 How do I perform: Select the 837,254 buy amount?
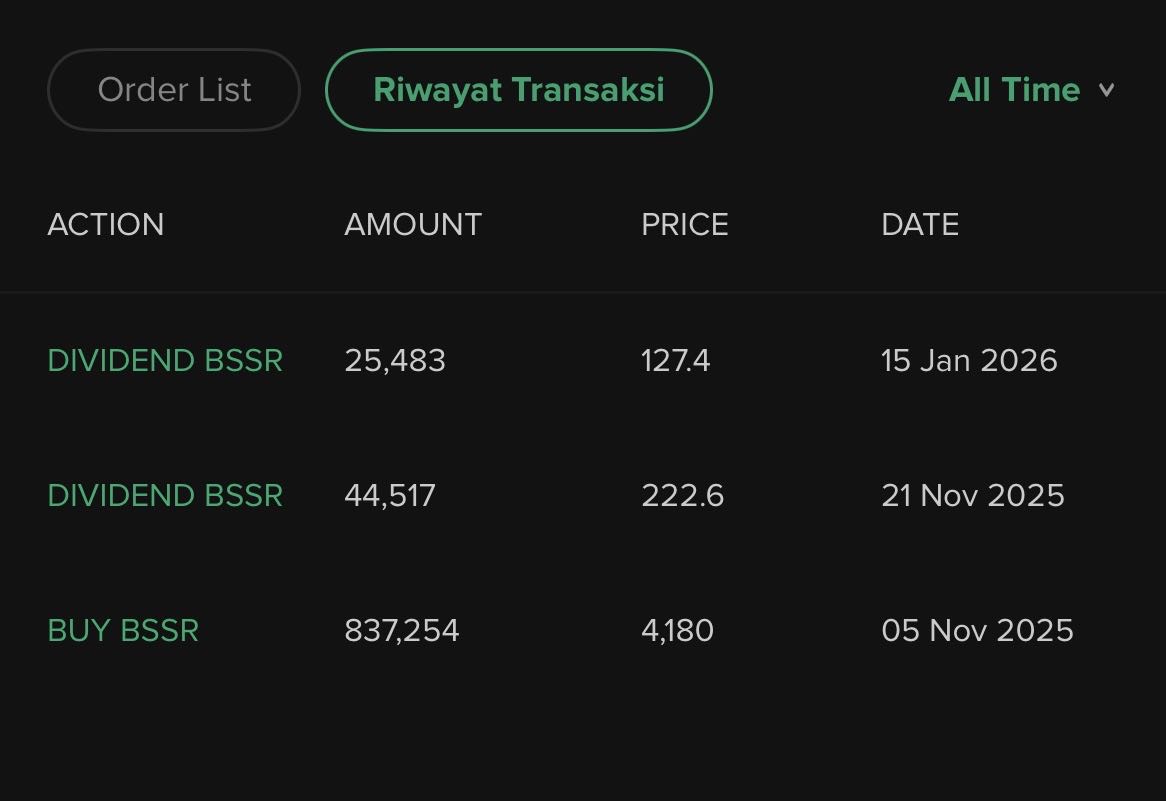click(x=402, y=630)
